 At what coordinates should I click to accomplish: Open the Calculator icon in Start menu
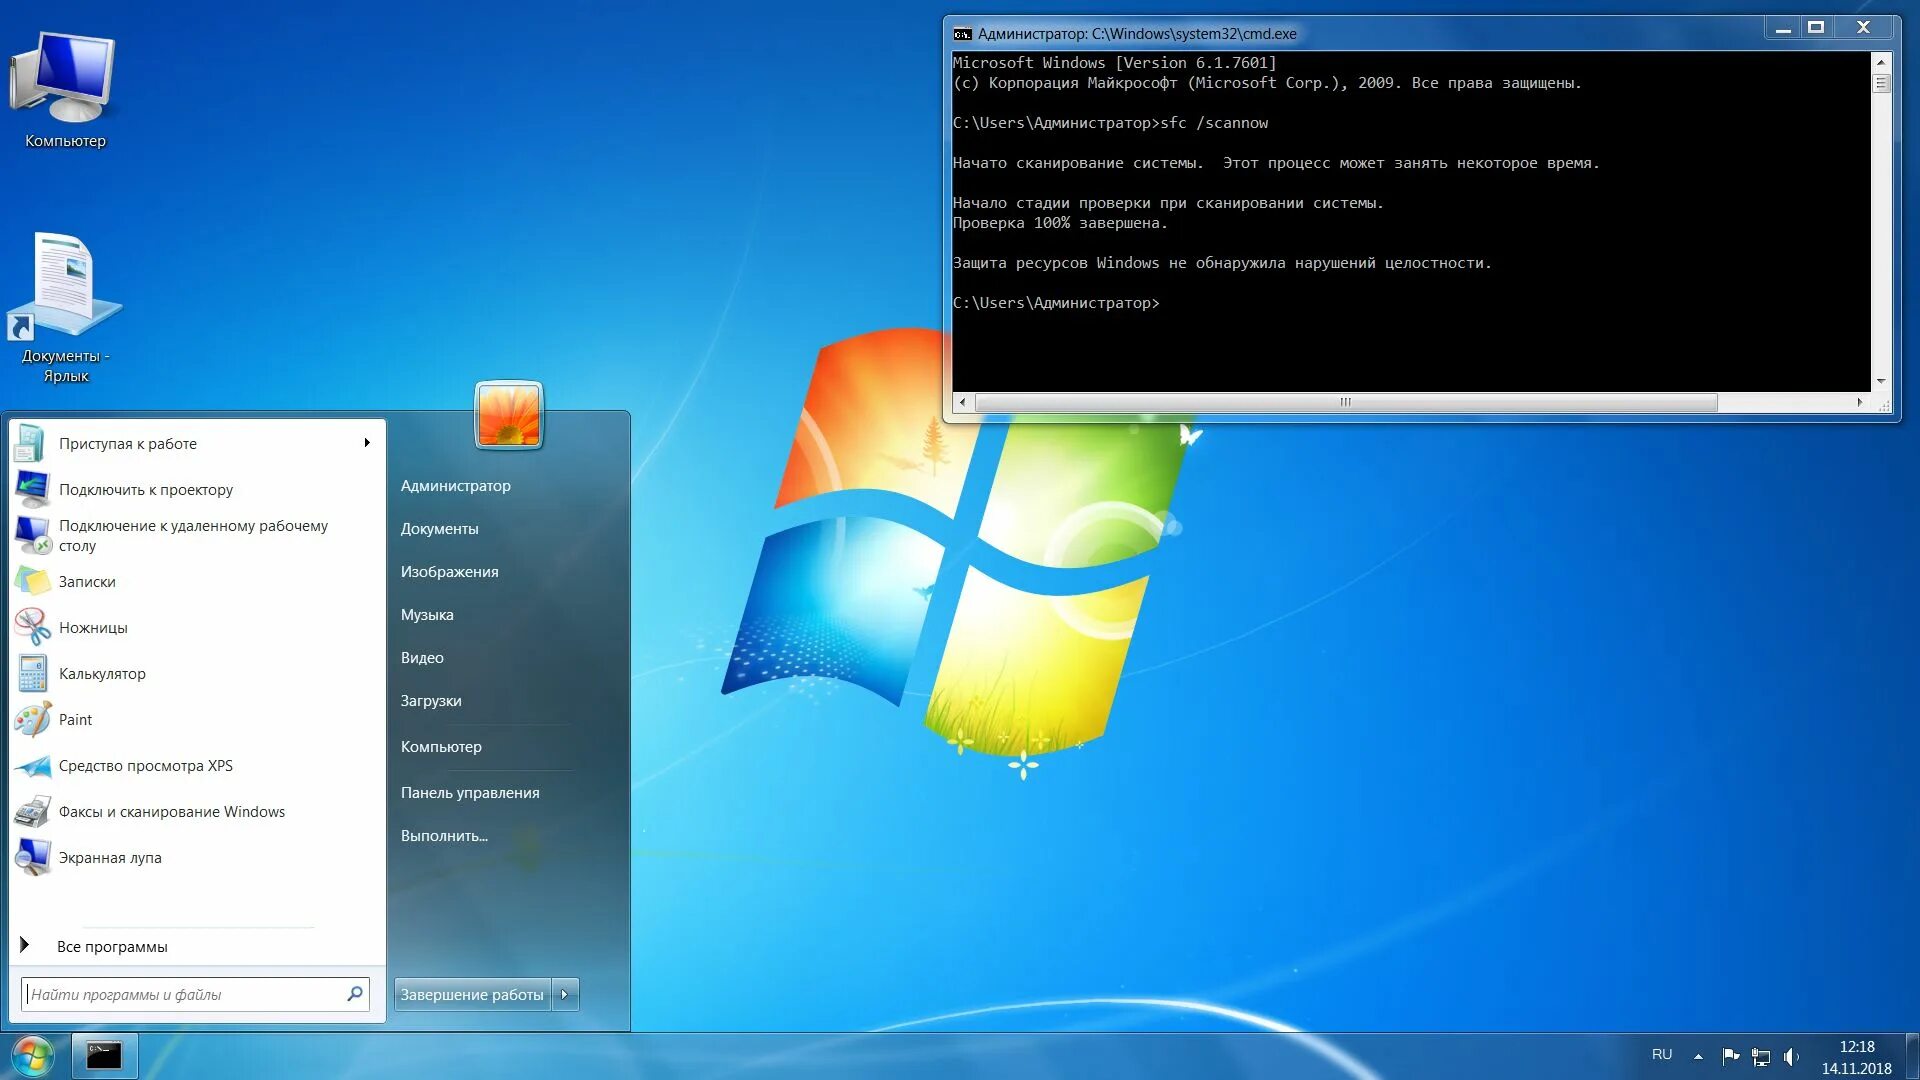click(33, 674)
